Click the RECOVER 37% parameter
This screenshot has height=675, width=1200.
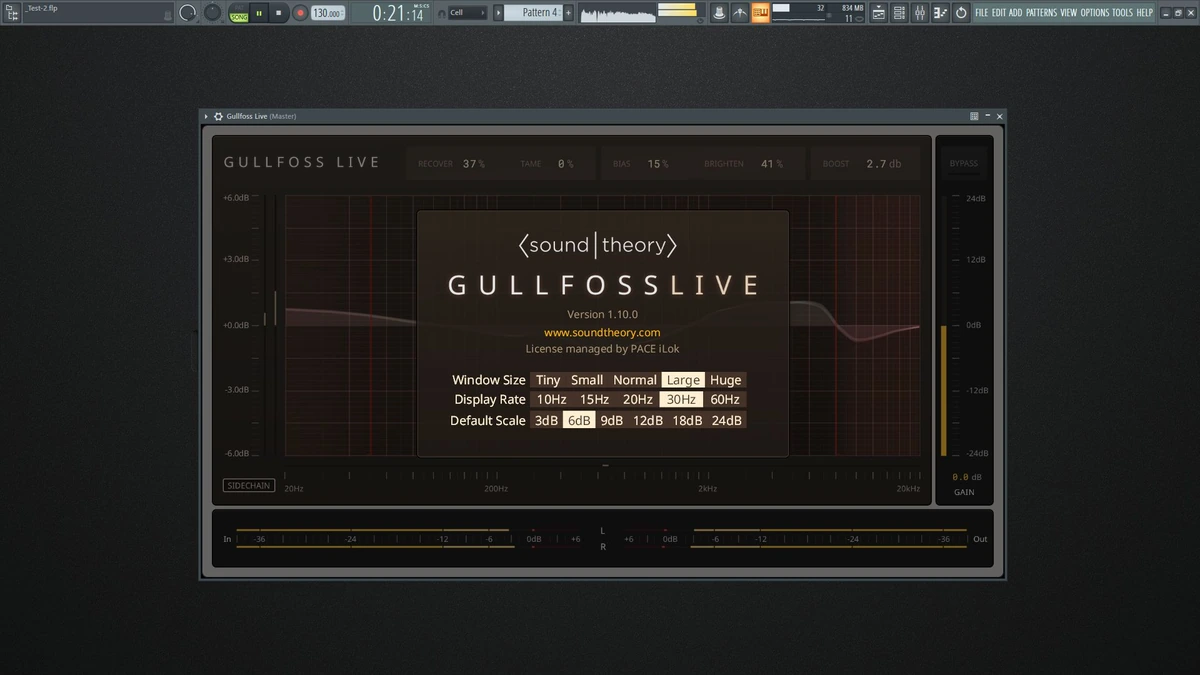coord(452,163)
